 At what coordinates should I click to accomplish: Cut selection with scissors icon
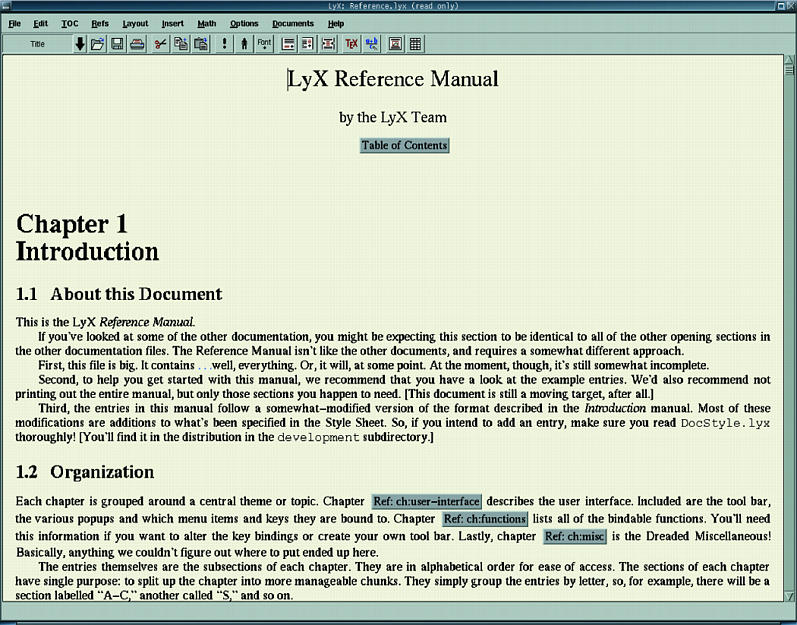(160, 44)
